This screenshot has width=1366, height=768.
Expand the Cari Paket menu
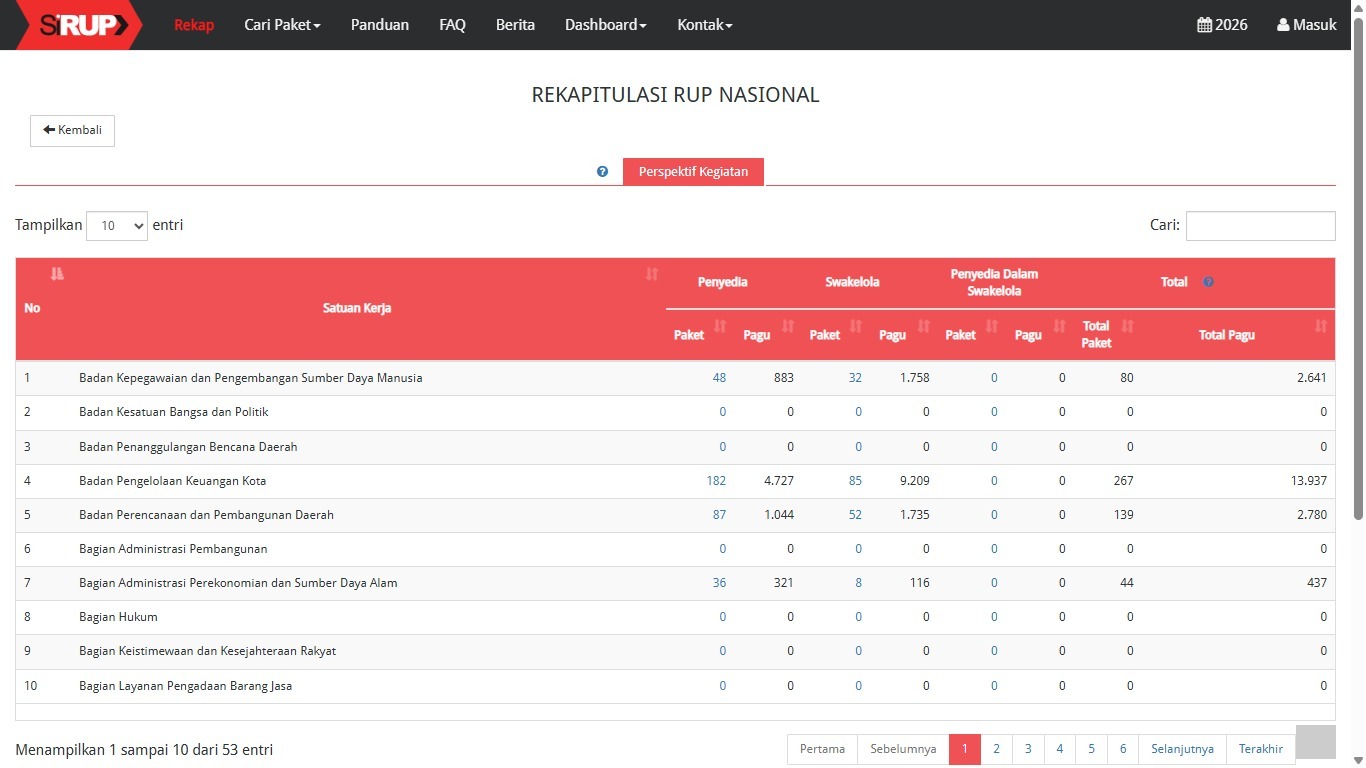(282, 25)
